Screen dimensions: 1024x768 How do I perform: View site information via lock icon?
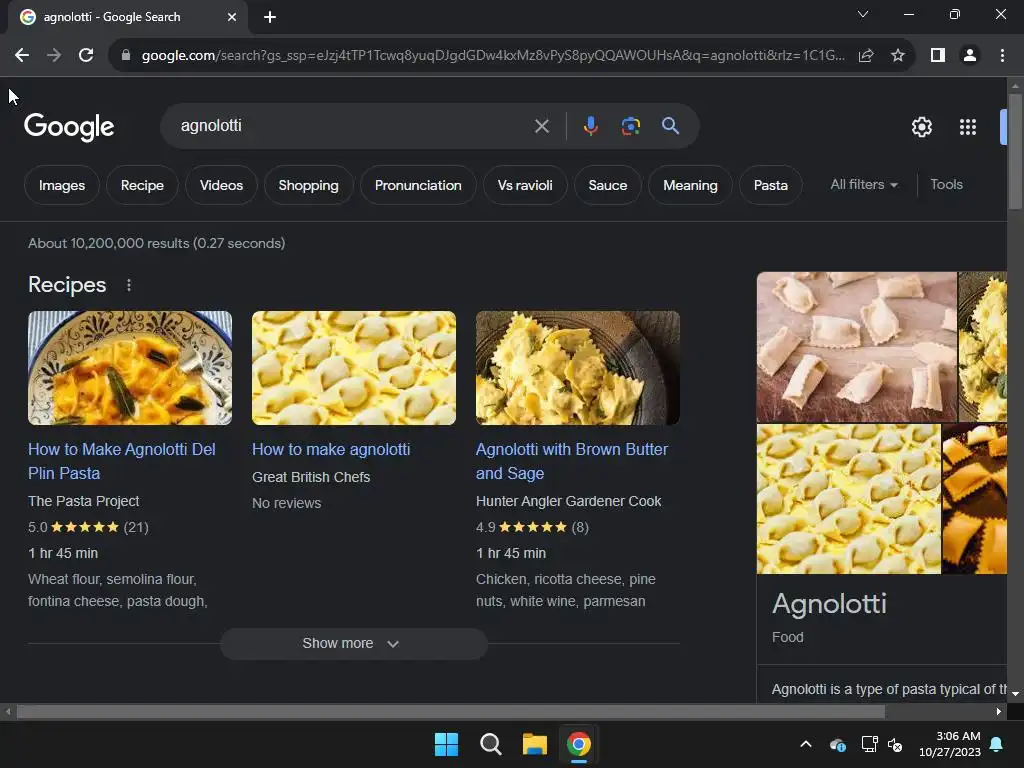[x=126, y=56]
